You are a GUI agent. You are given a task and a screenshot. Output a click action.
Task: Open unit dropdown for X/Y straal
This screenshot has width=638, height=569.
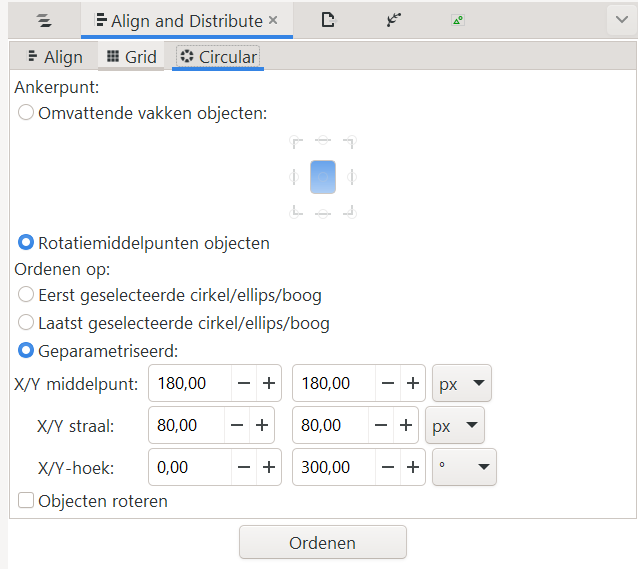click(455, 425)
